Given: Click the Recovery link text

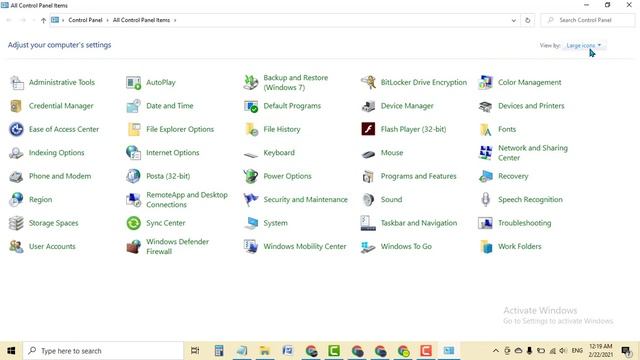Looking at the screenshot, I should coord(513,176).
